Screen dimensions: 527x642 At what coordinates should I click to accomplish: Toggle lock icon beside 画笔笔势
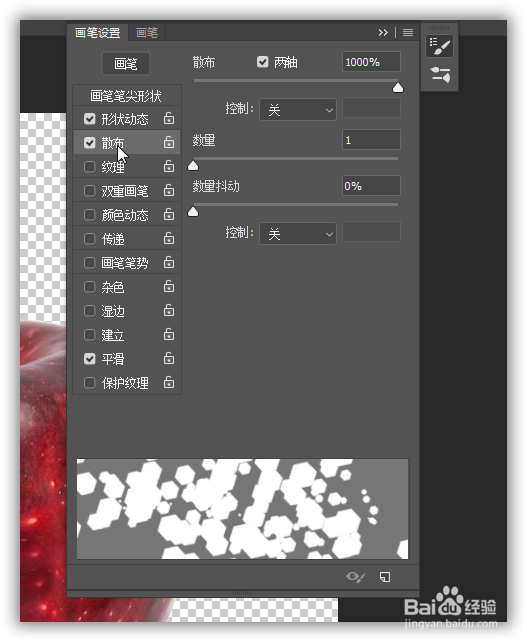point(169,262)
